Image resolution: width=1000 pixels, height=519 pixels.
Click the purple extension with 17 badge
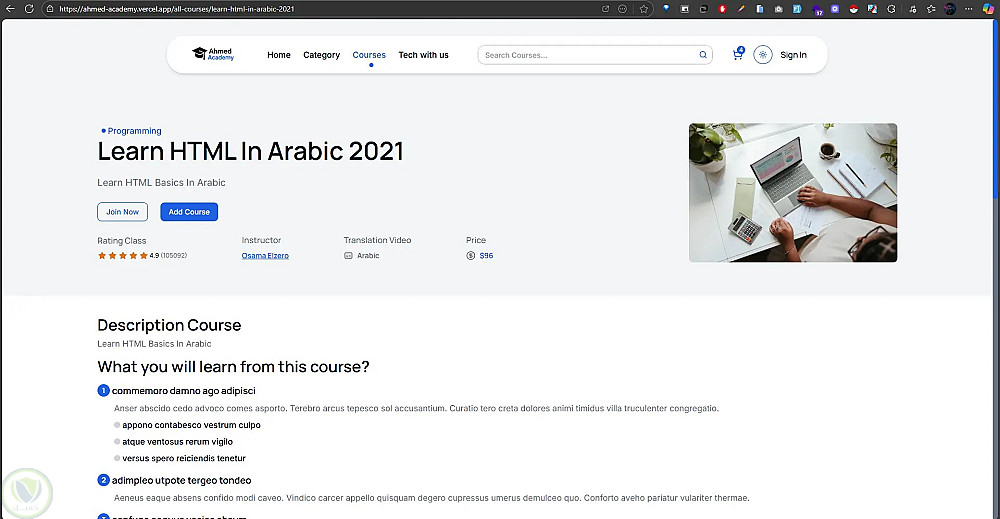tap(817, 10)
